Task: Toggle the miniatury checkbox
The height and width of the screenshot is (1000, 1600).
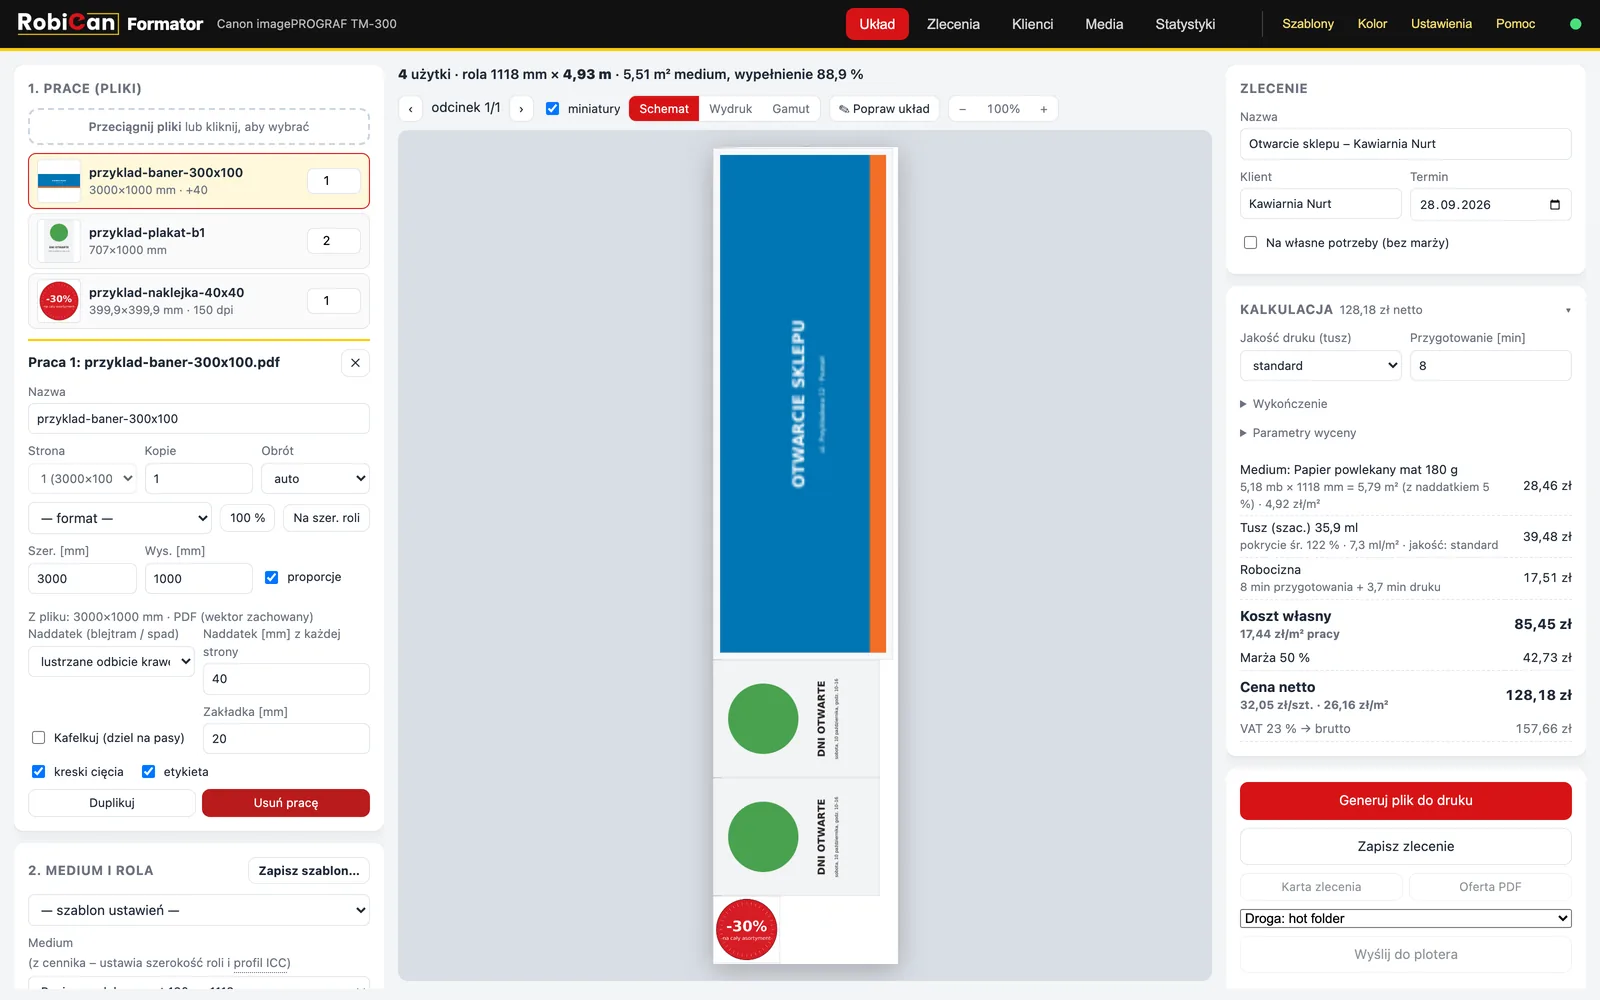Action: click(552, 109)
